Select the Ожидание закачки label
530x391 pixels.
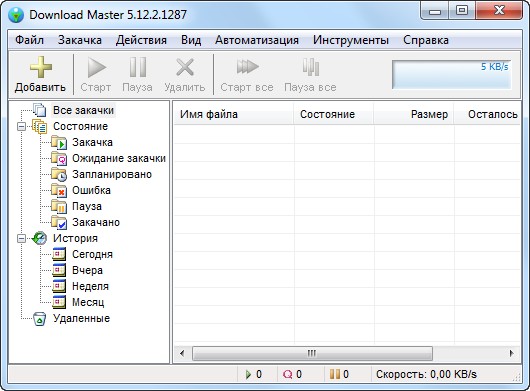click(119, 158)
